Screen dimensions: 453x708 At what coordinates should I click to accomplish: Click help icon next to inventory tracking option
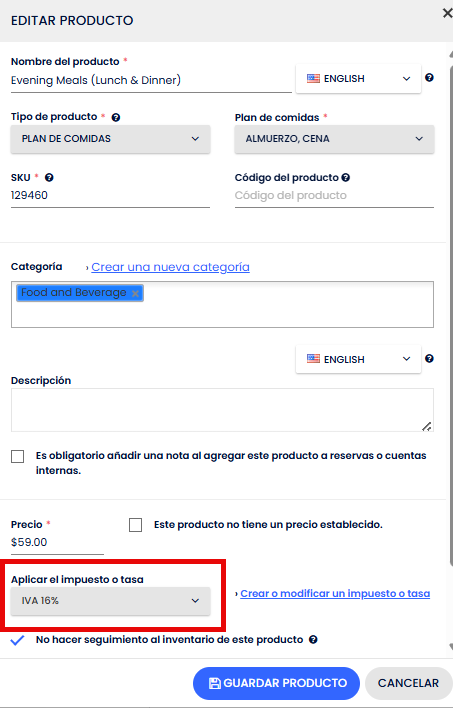click(313, 639)
